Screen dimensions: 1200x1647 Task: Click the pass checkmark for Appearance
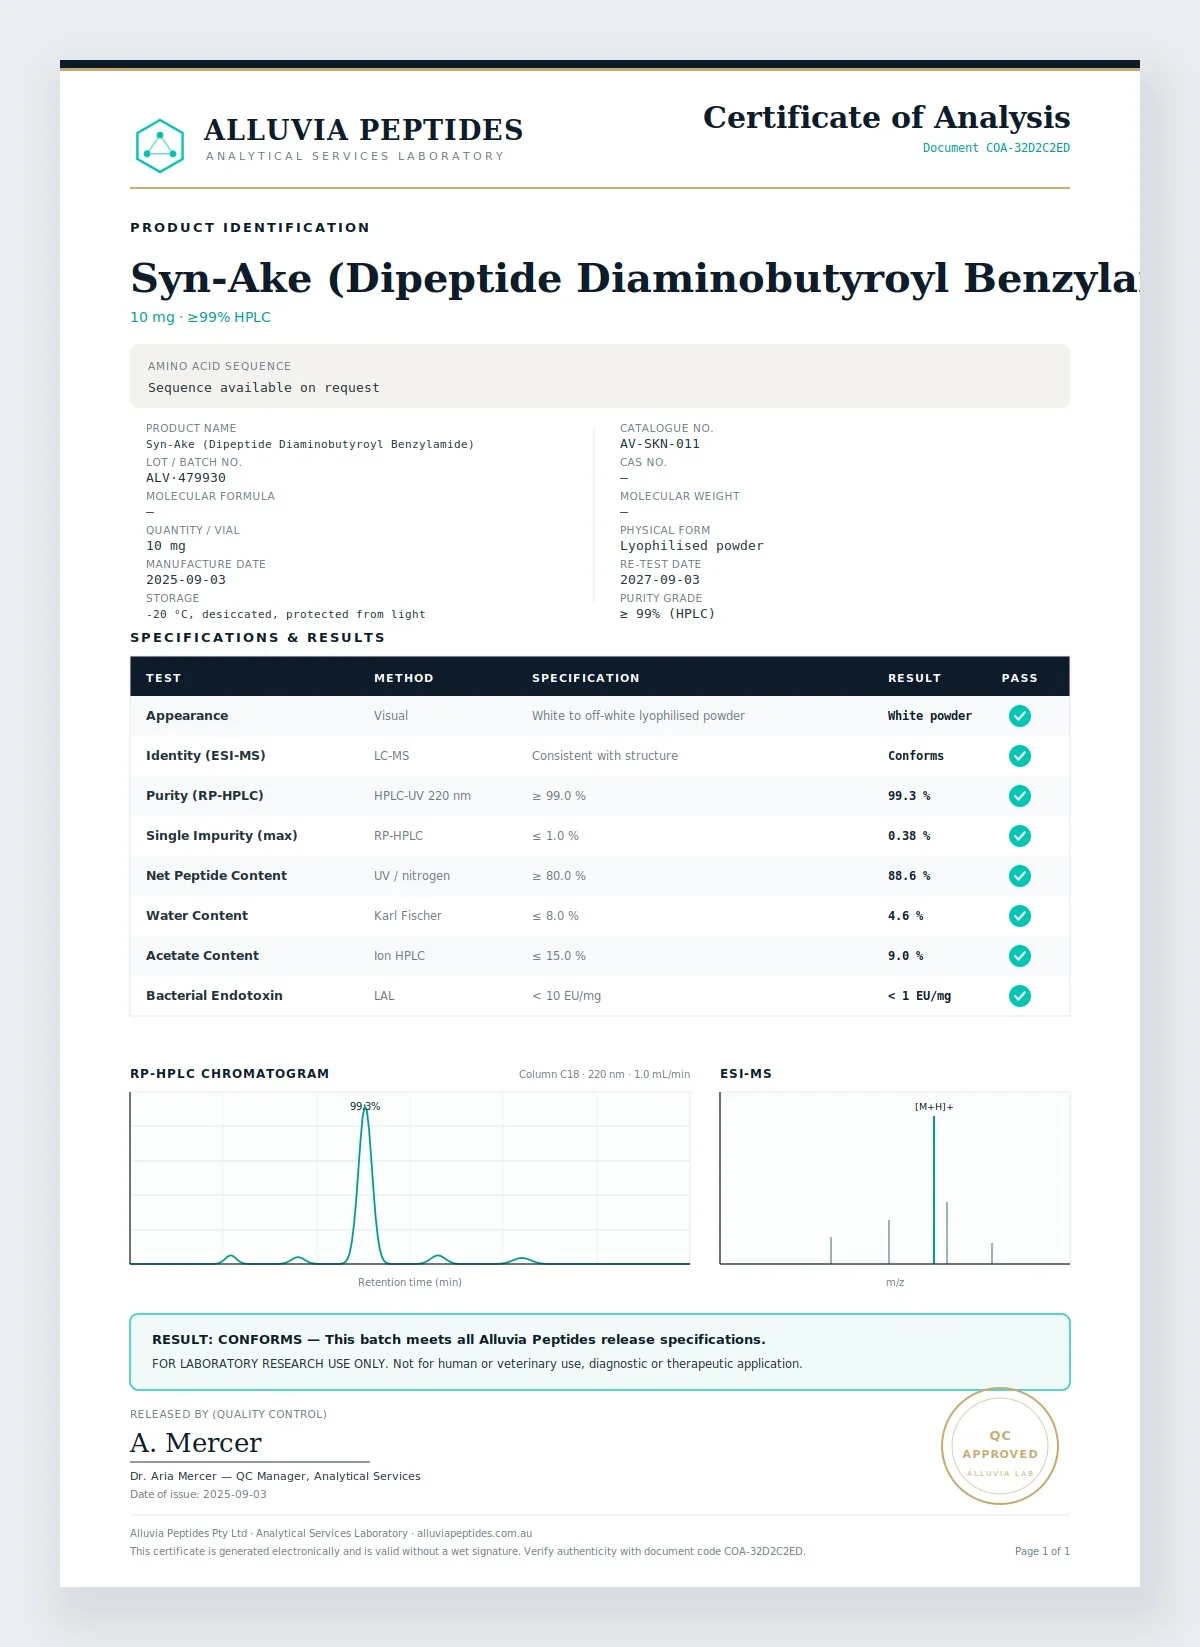[1020, 716]
